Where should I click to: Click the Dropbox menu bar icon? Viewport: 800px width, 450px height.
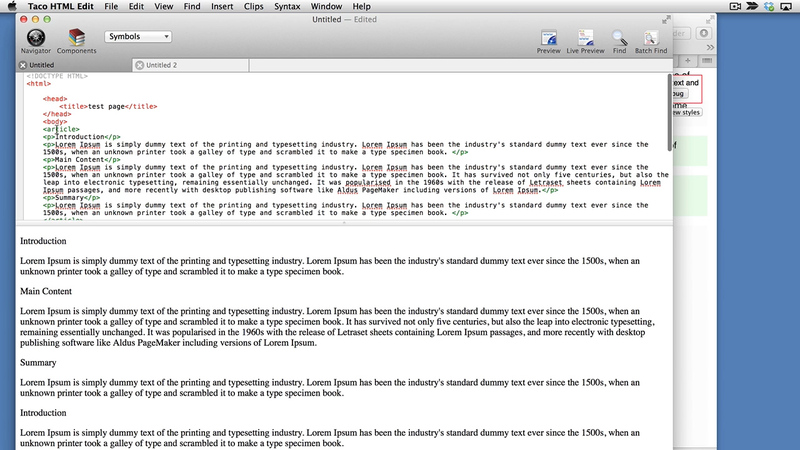click(x=769, y=7)
